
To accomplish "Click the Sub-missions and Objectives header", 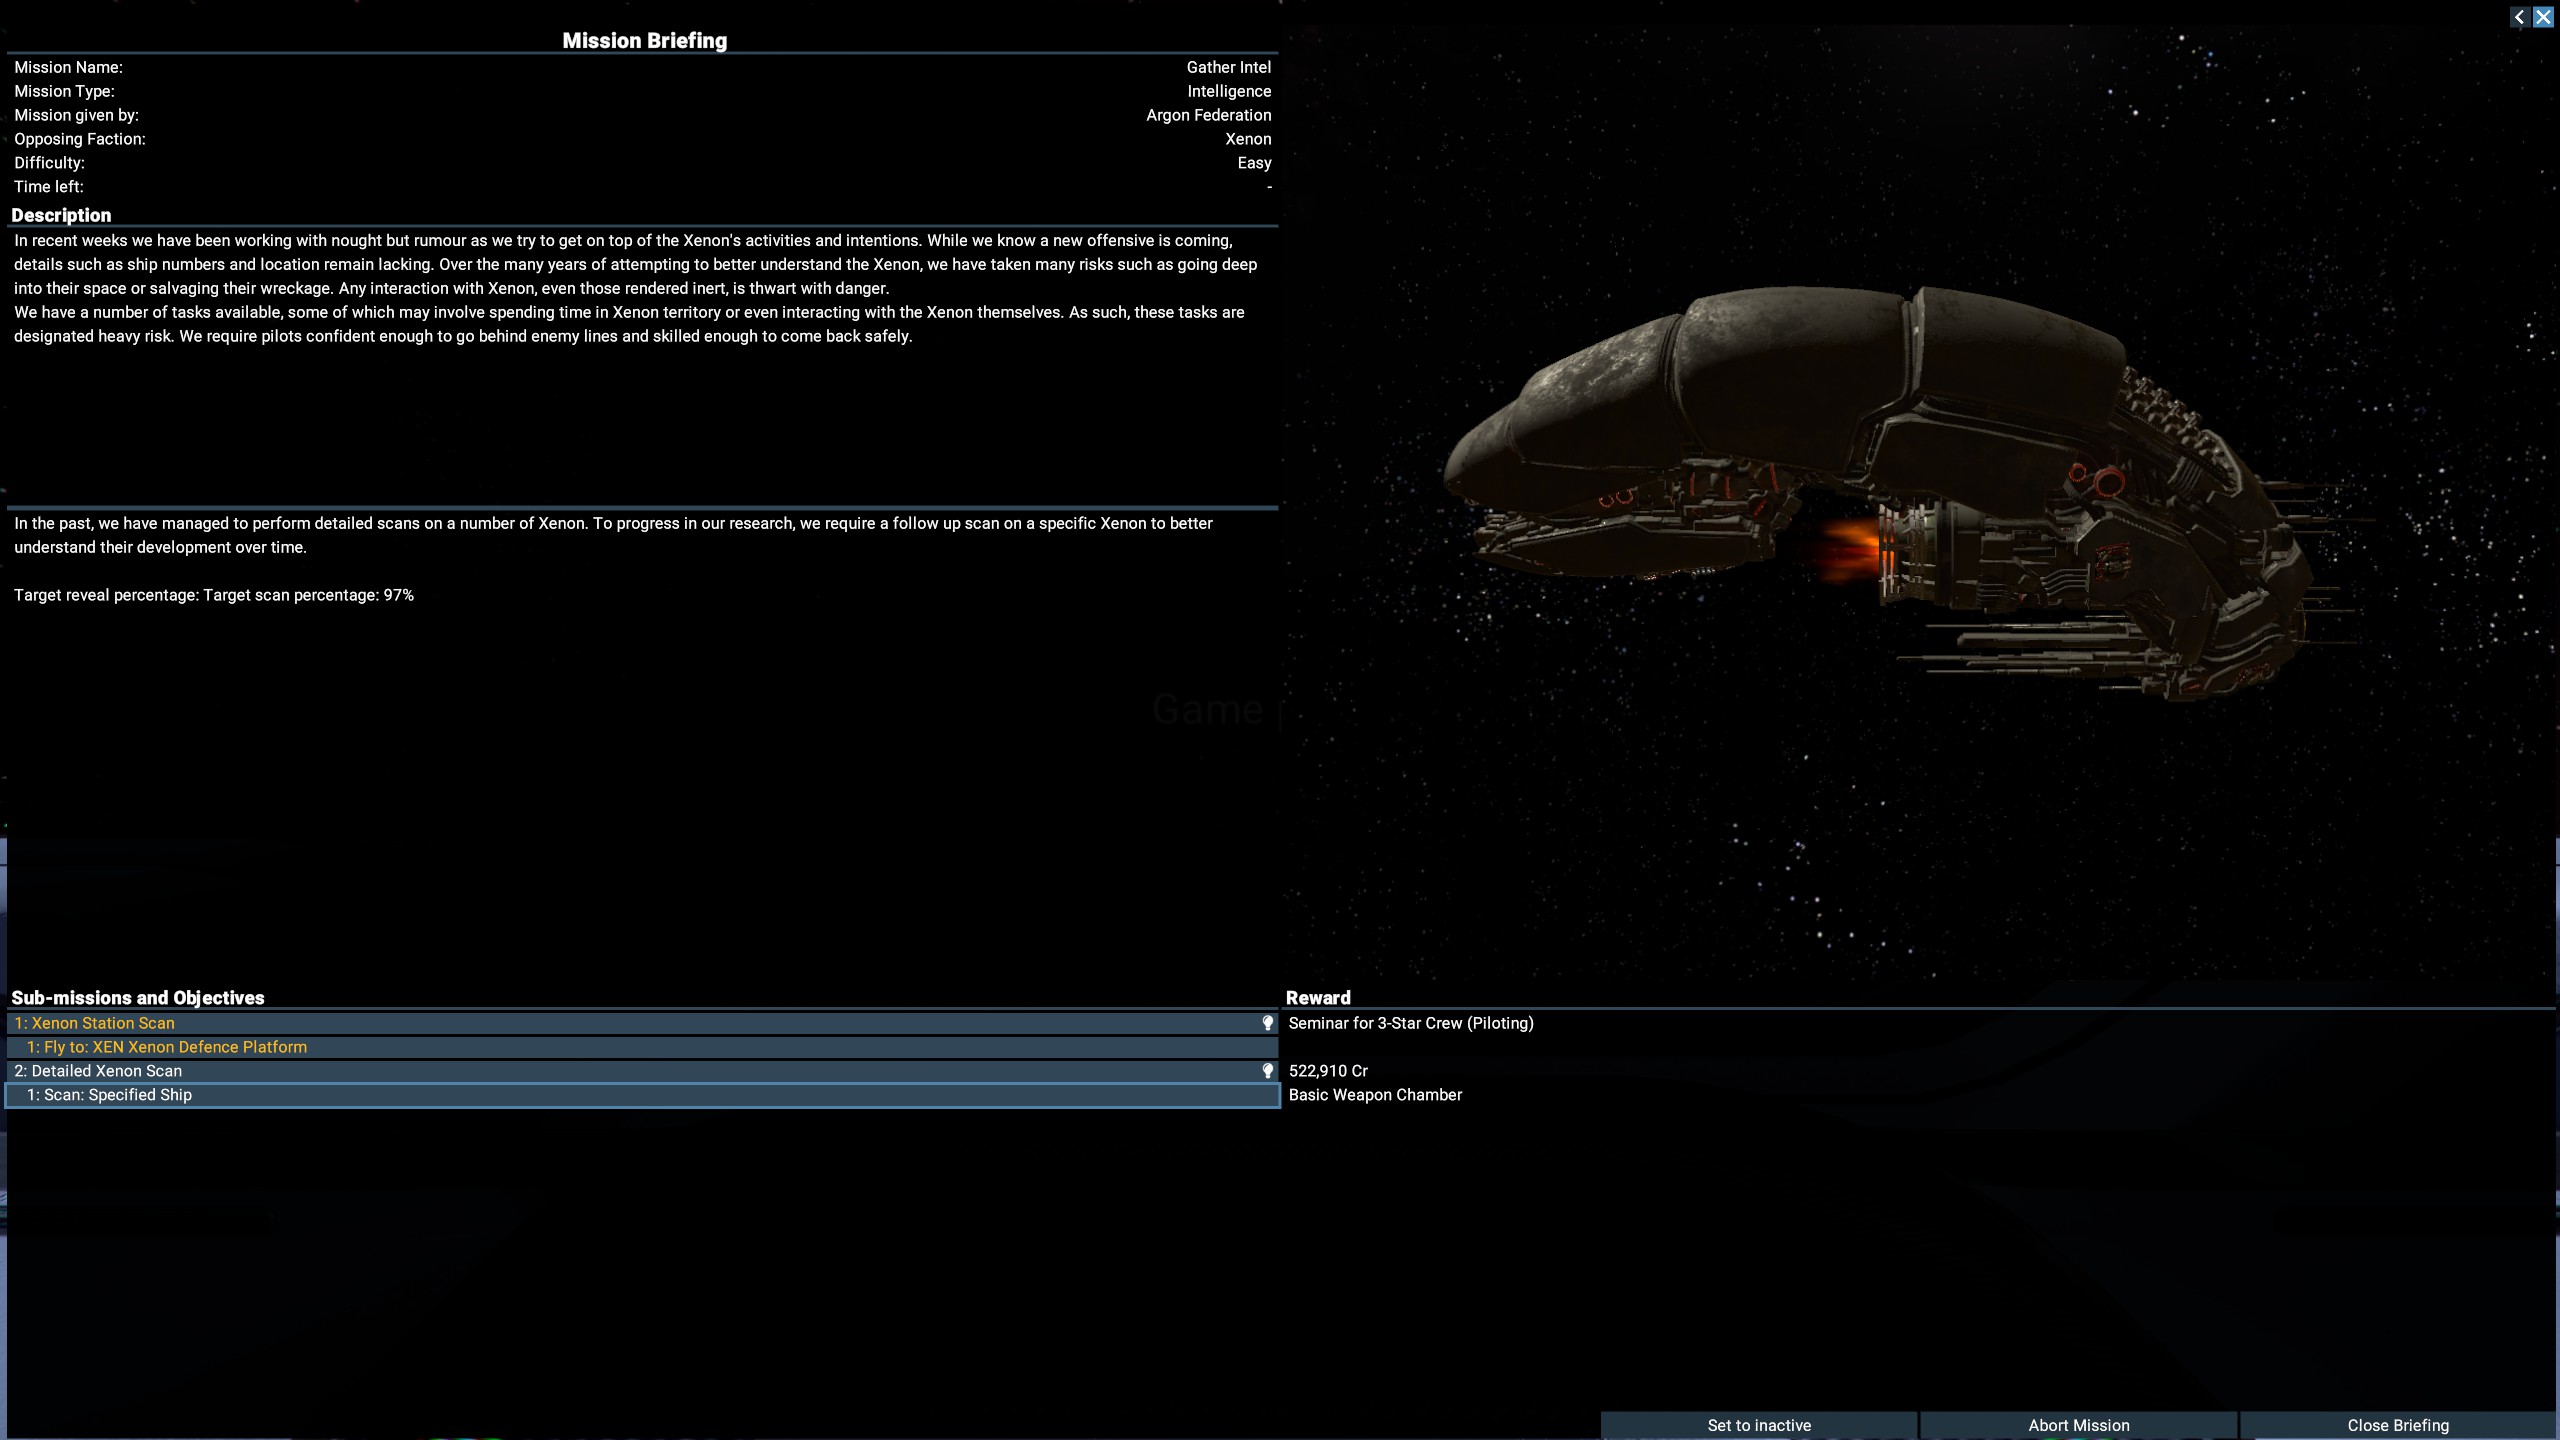I will click(x=138, y=998).
